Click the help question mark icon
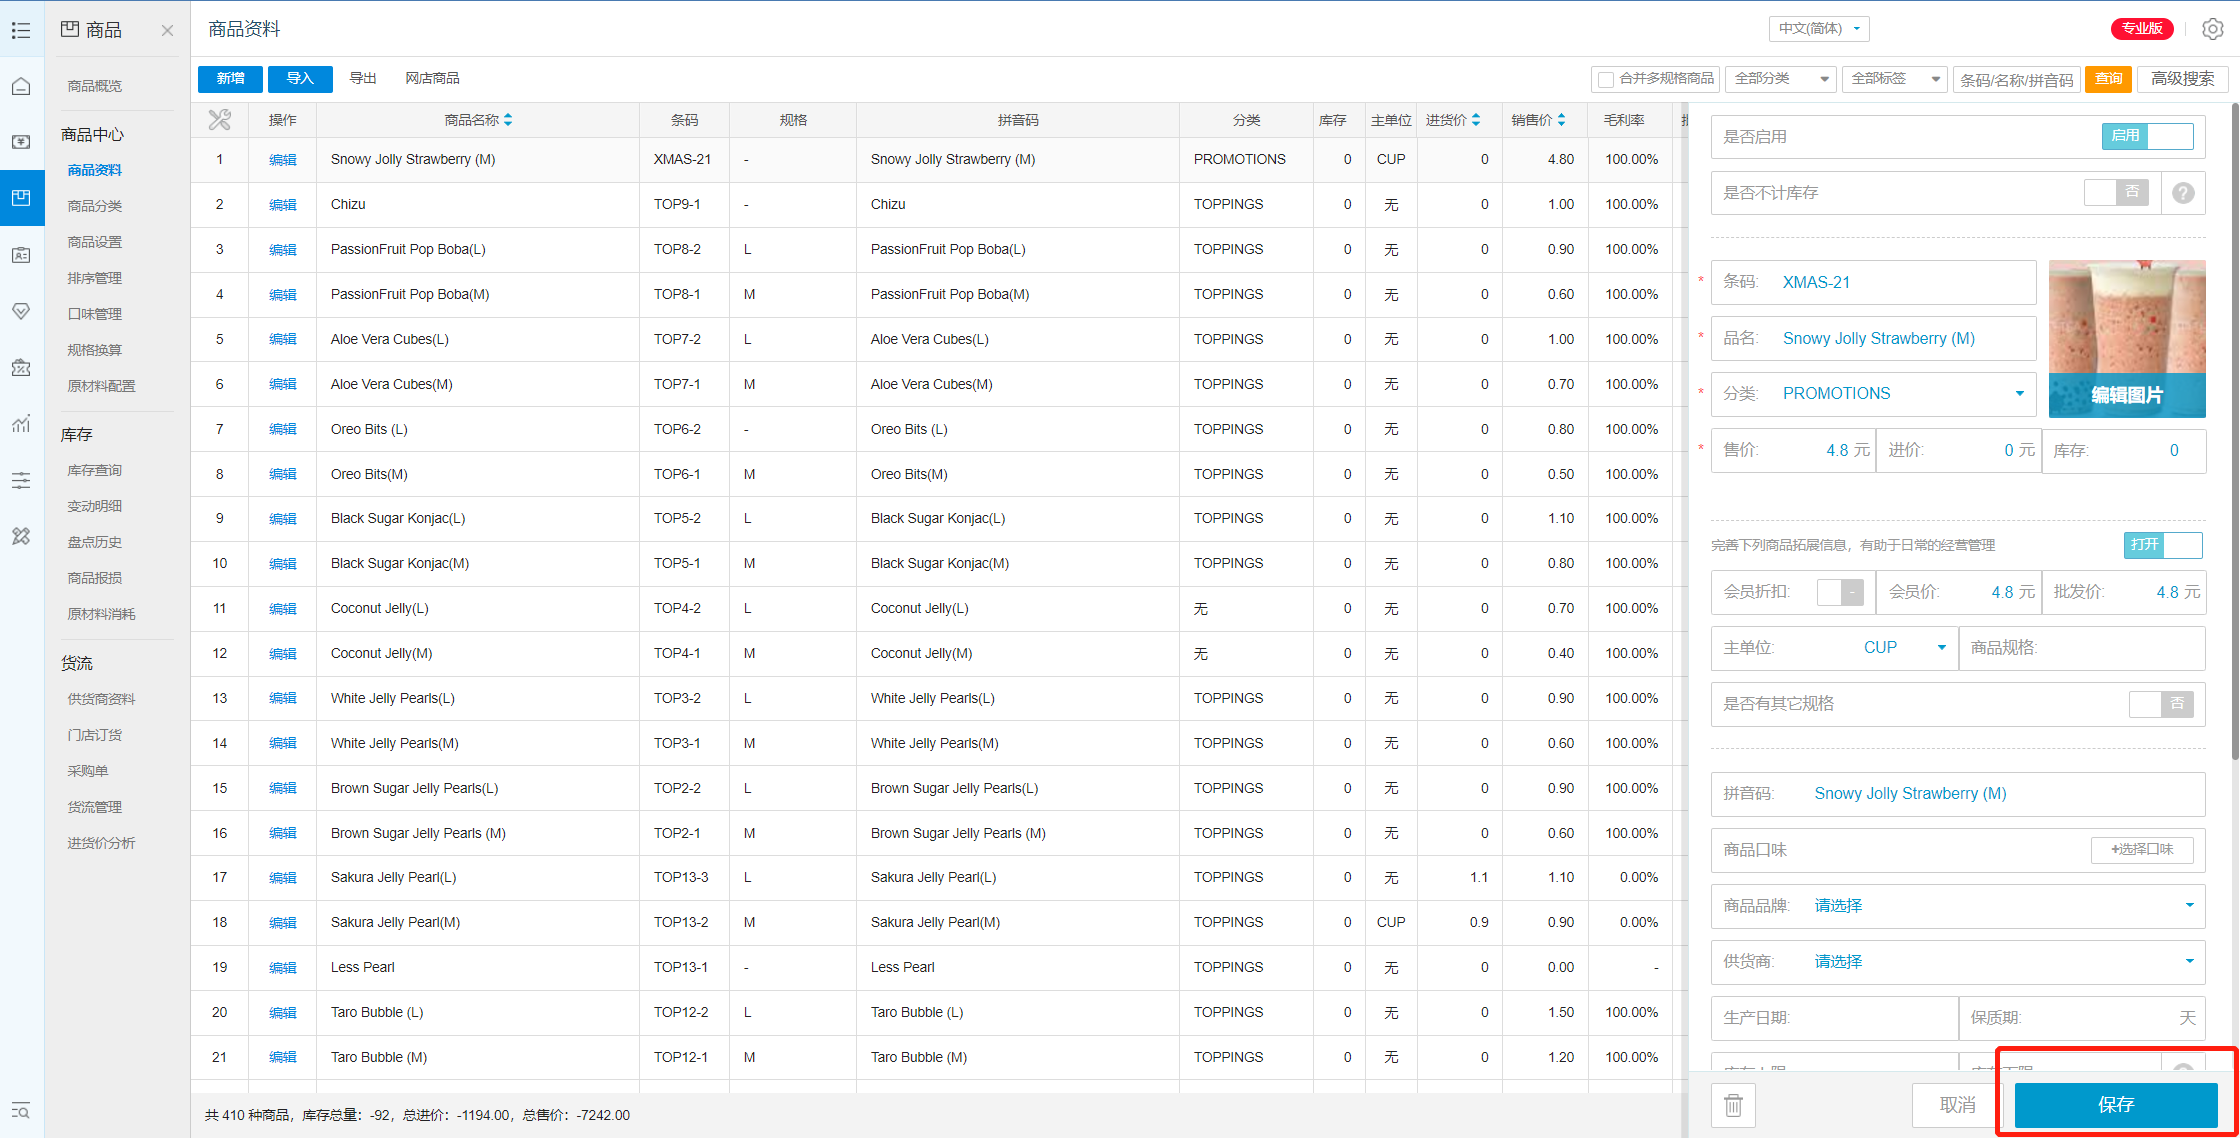The image size is (2240, 1138). [2183, 193]
